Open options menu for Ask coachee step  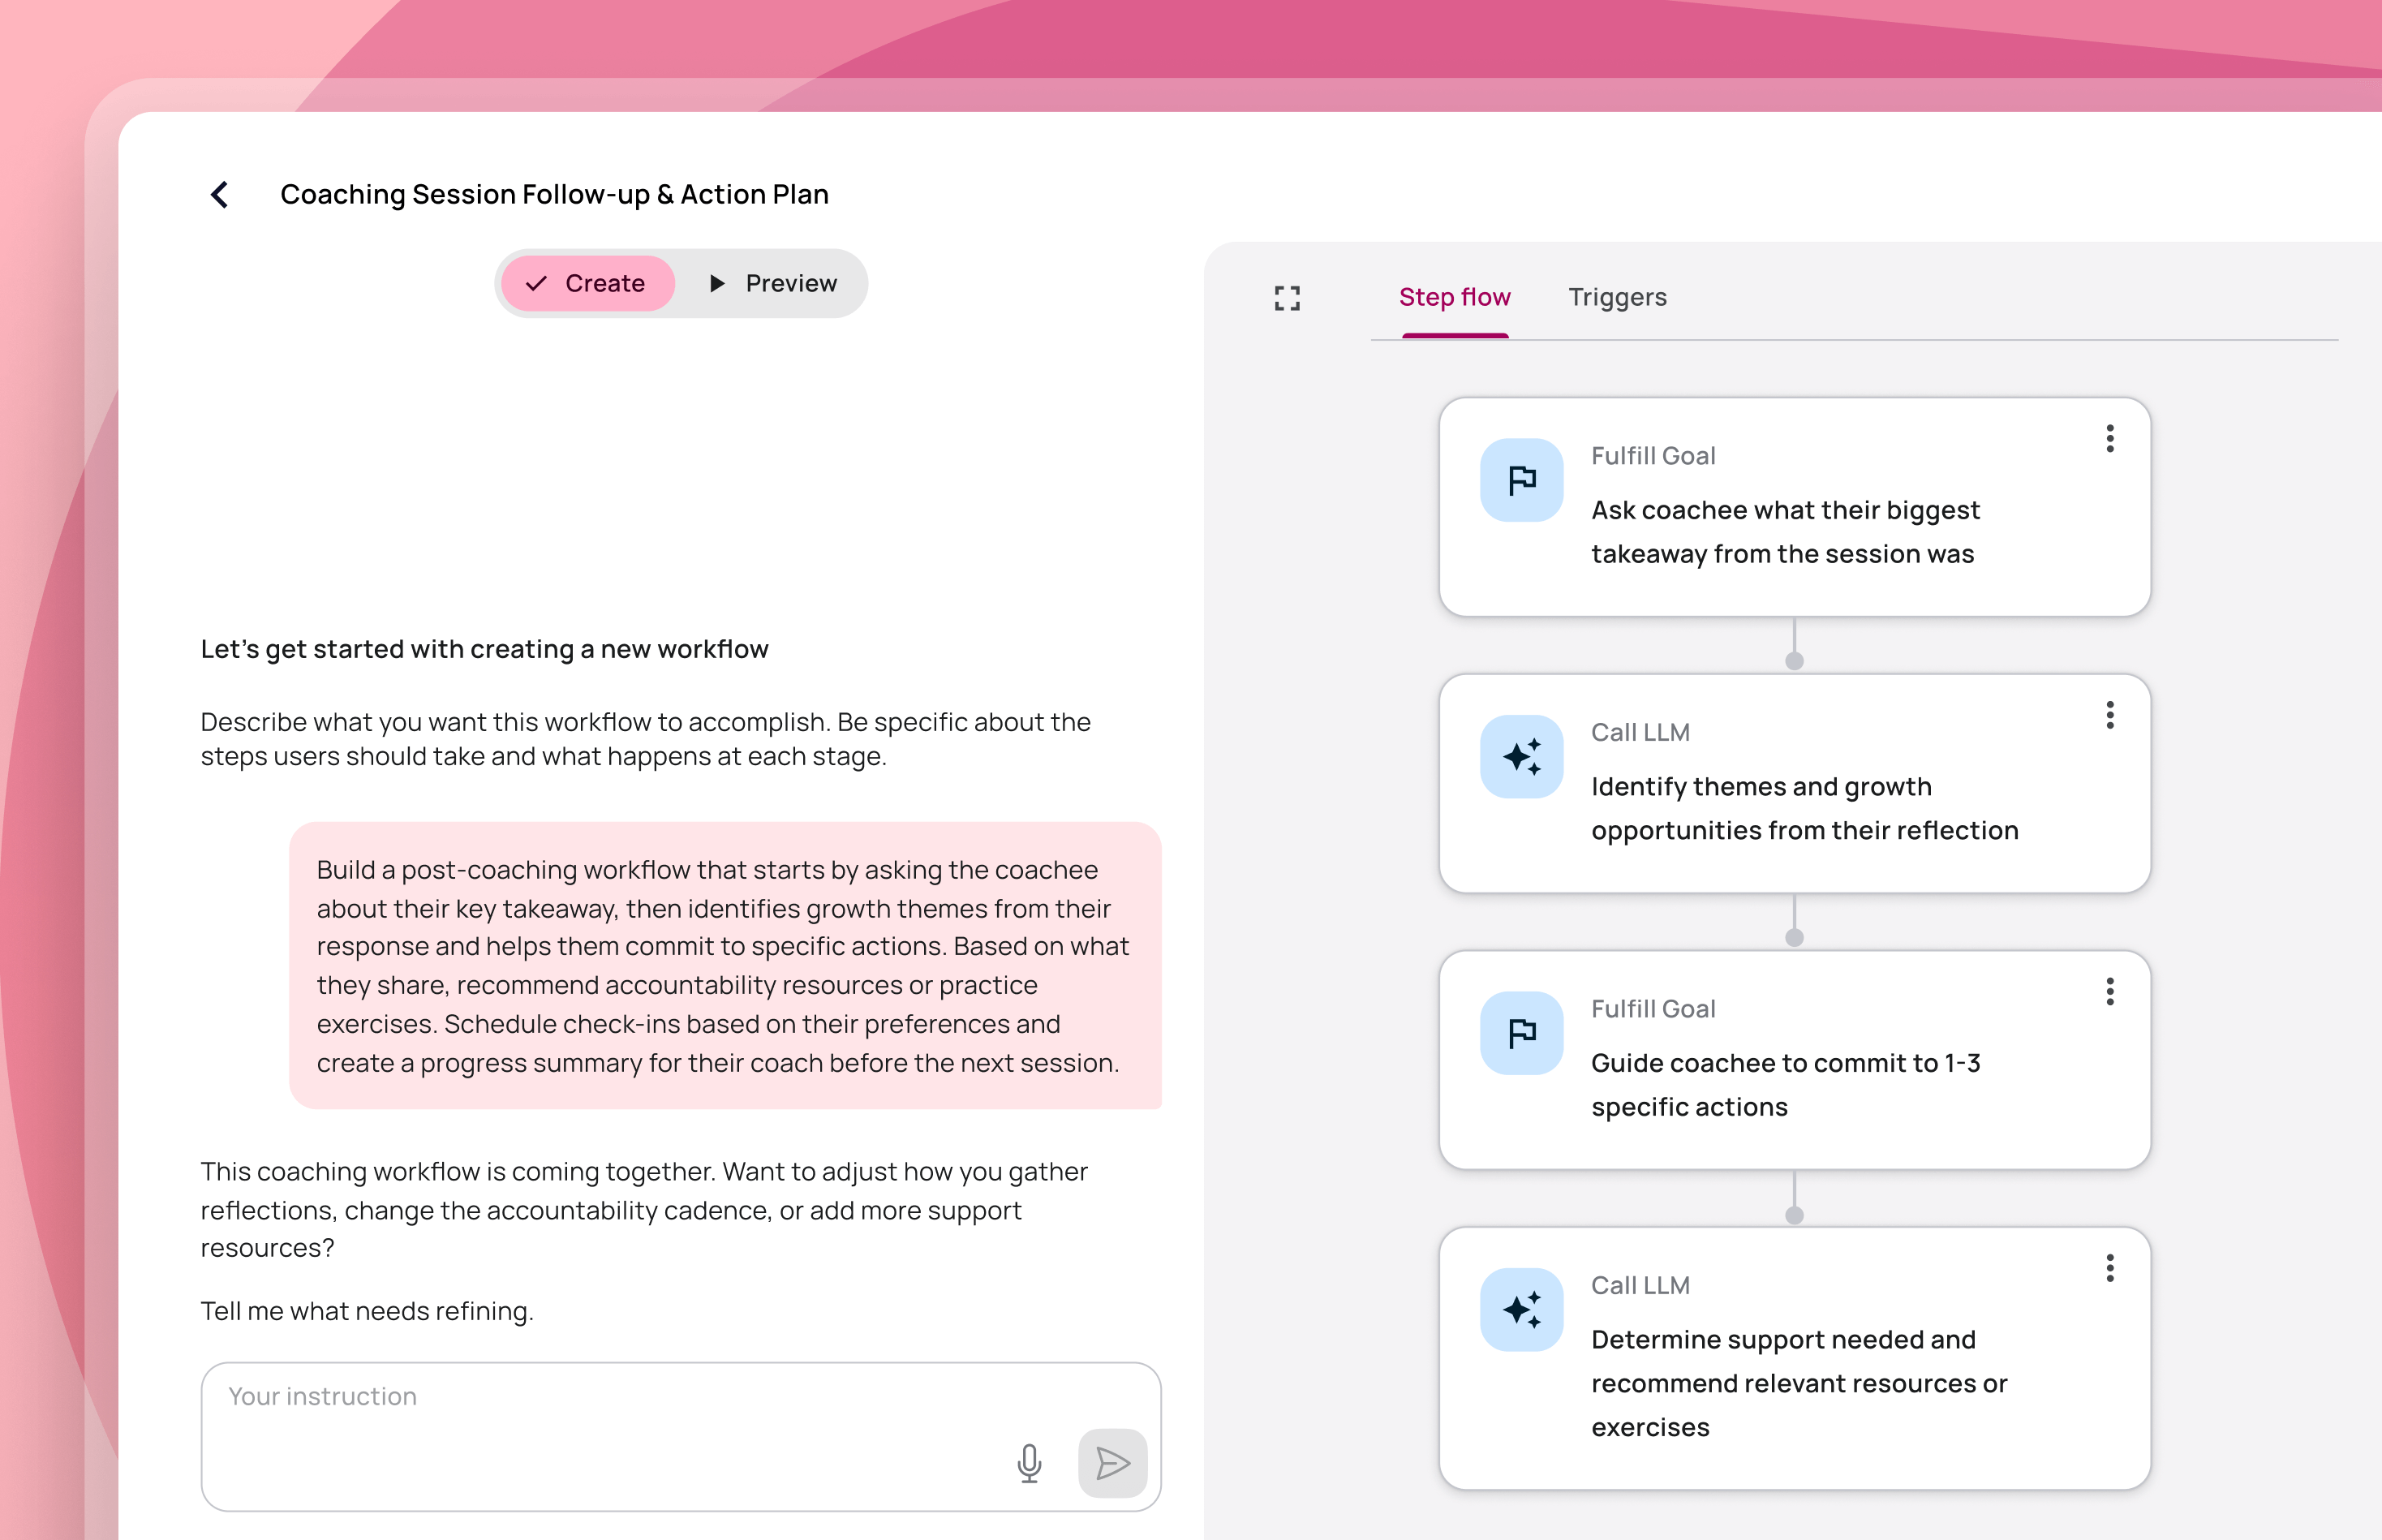[x=2109, y=439]
